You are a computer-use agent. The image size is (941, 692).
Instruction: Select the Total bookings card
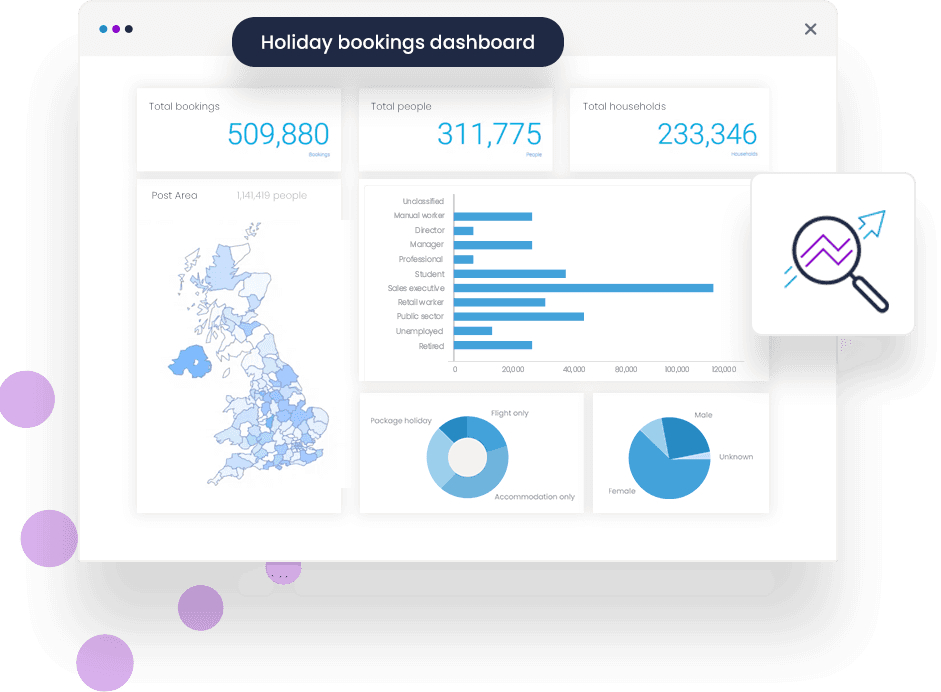238,129
